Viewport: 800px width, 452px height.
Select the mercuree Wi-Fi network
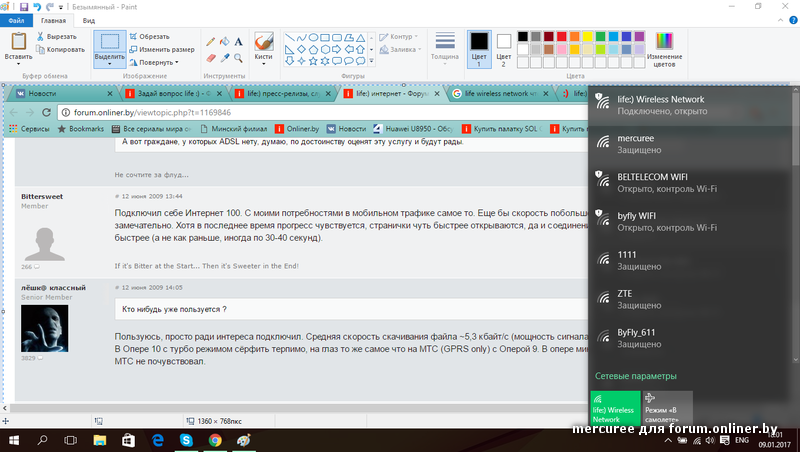click(x=690, y=144)
